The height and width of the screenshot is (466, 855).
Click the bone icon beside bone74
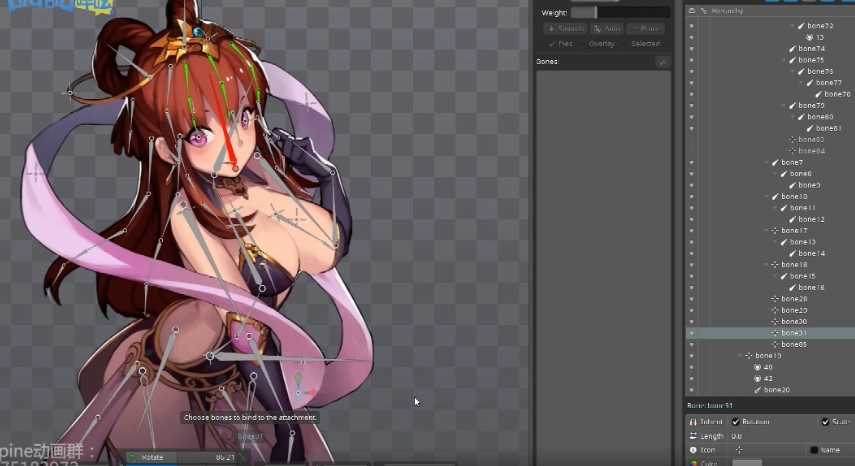tap(792, 49)
